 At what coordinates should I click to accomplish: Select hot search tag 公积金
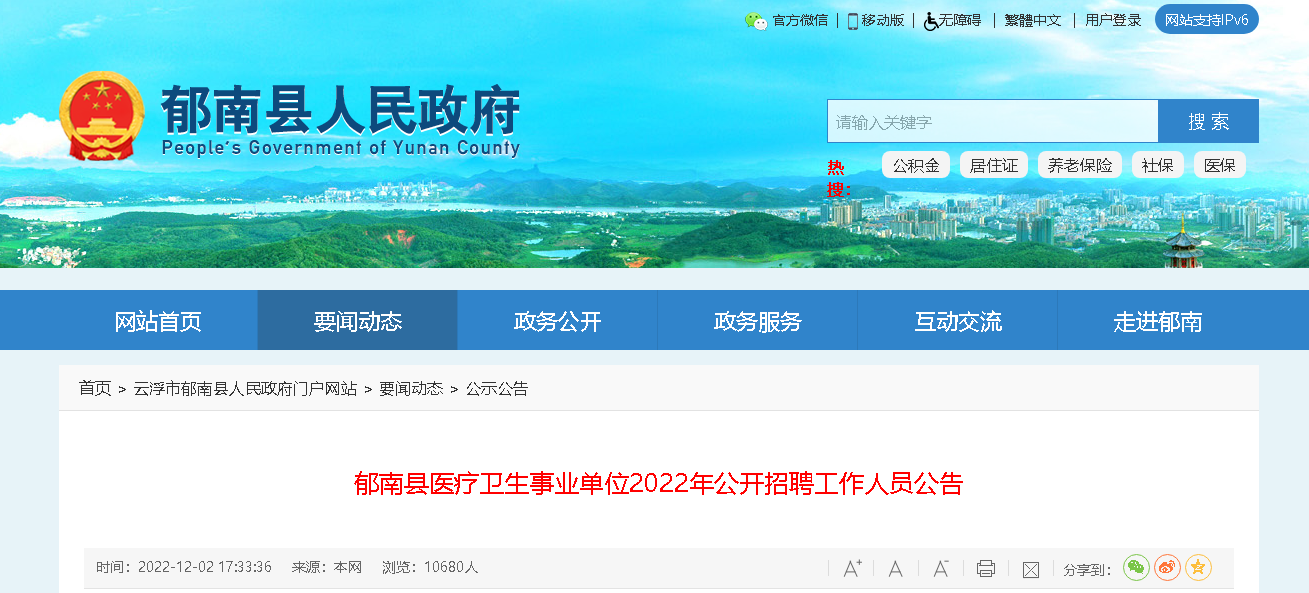click(916, 165)
